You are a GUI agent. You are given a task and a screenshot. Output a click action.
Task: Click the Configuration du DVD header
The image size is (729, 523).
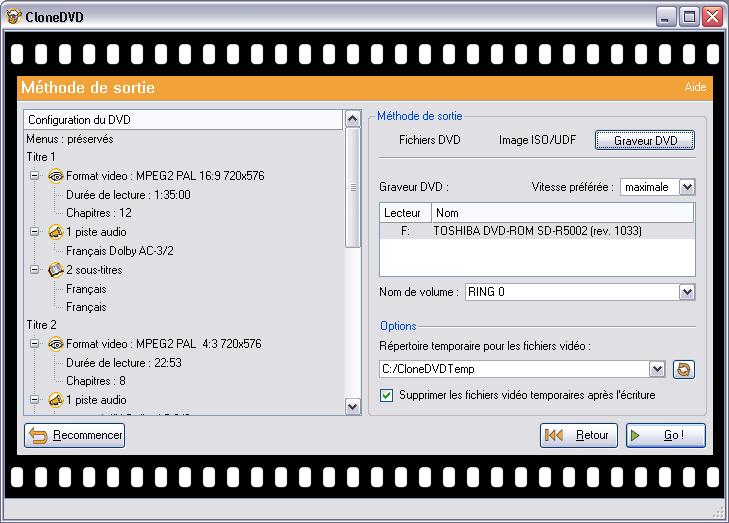183,120
